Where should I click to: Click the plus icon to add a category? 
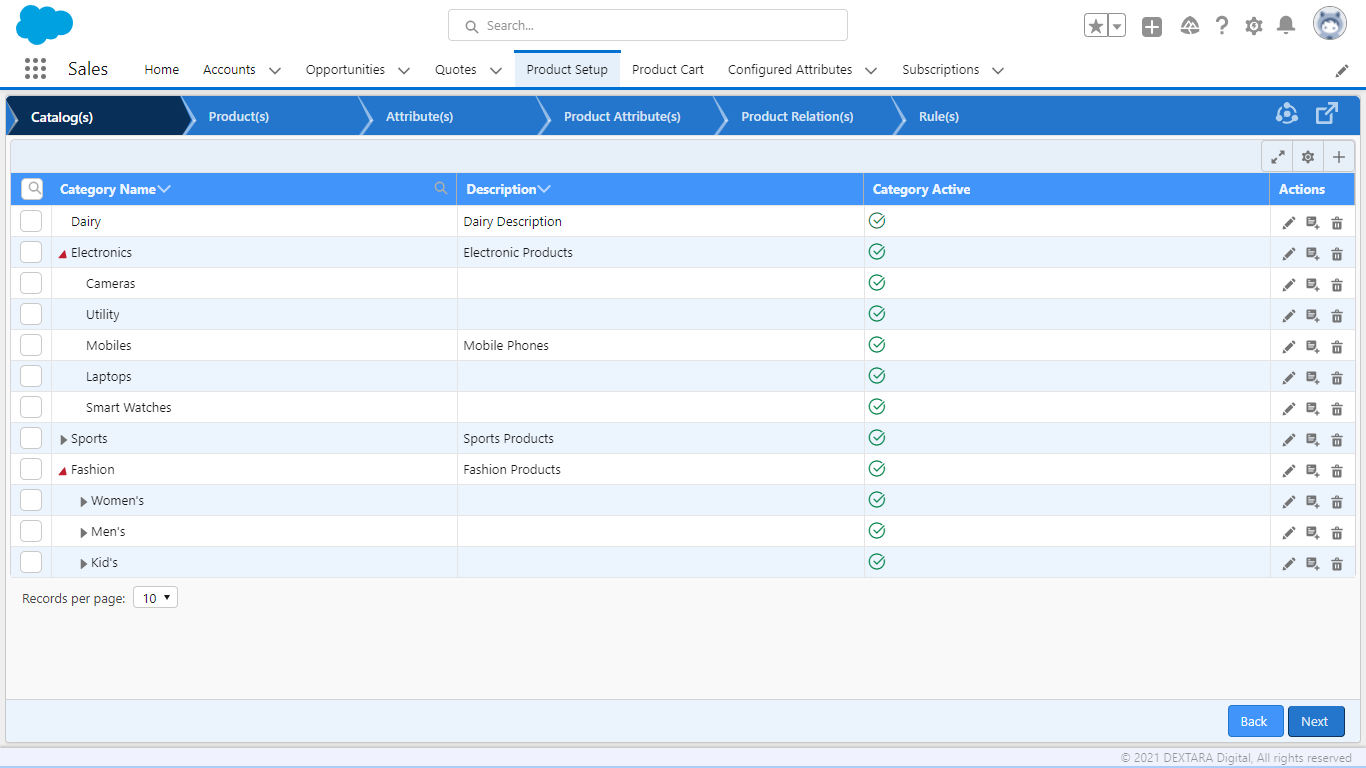[x=1339, y=156]
